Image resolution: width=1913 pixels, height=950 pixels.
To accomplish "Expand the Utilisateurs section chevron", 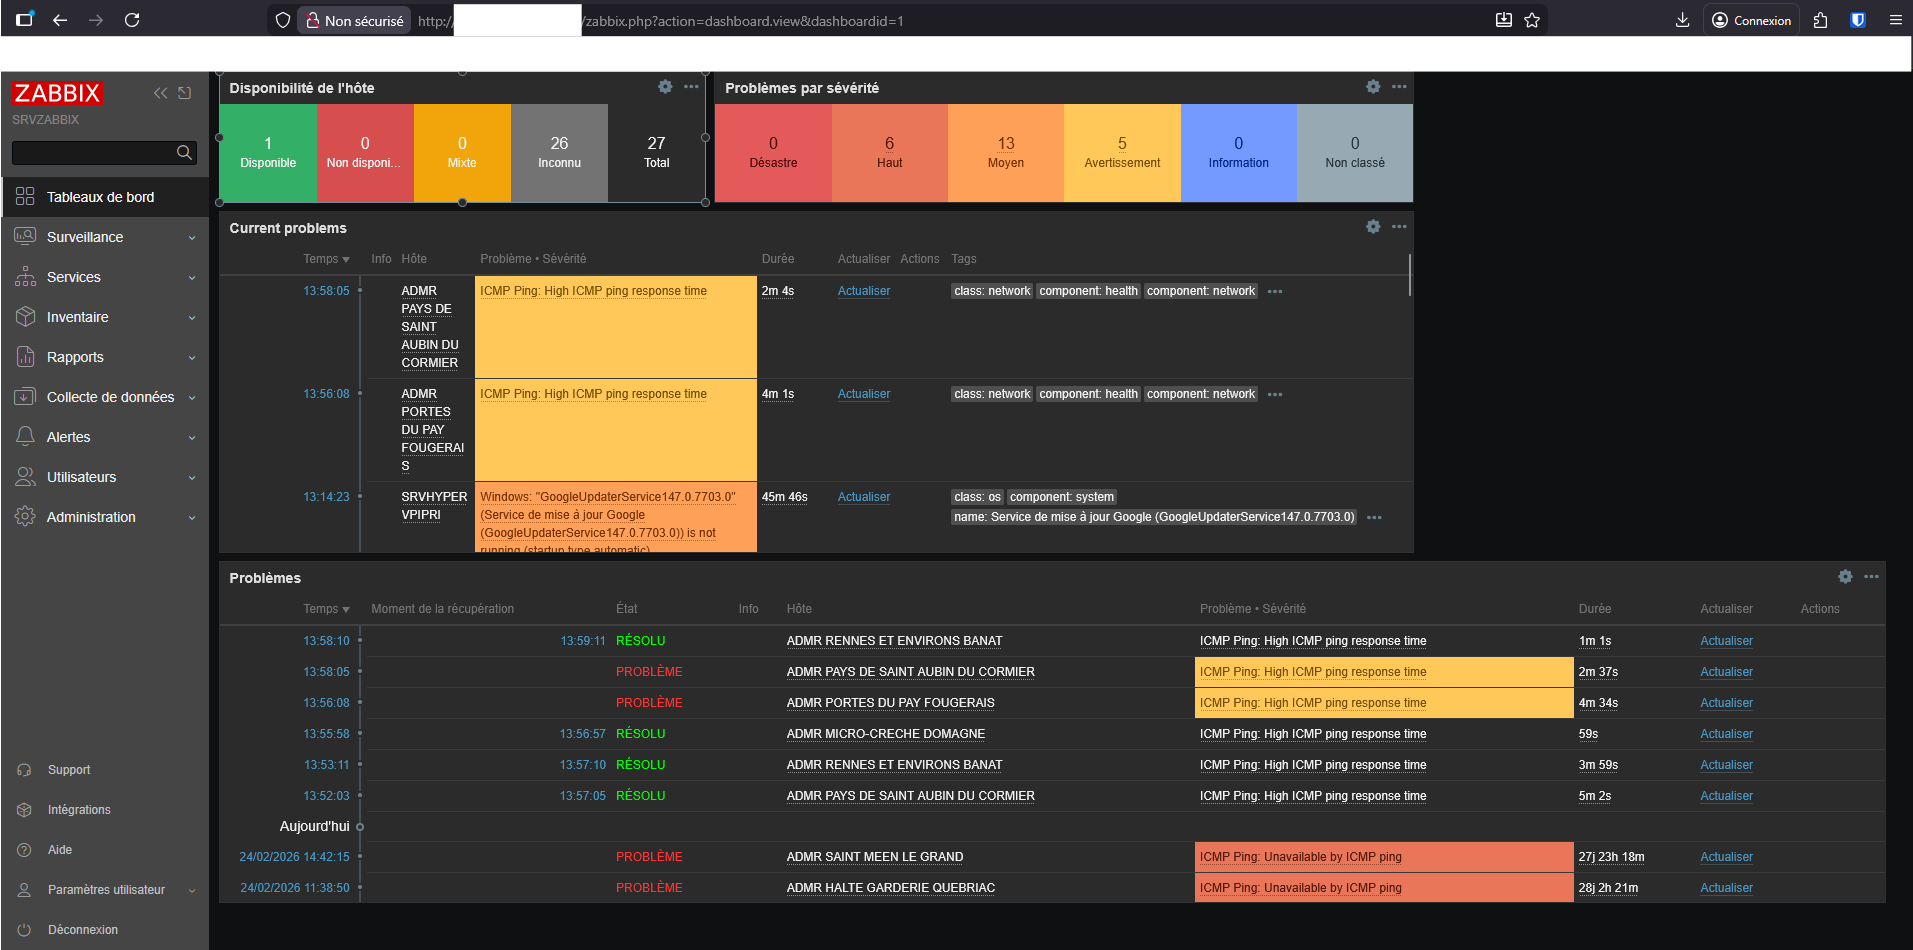I will tap(192, 478).
